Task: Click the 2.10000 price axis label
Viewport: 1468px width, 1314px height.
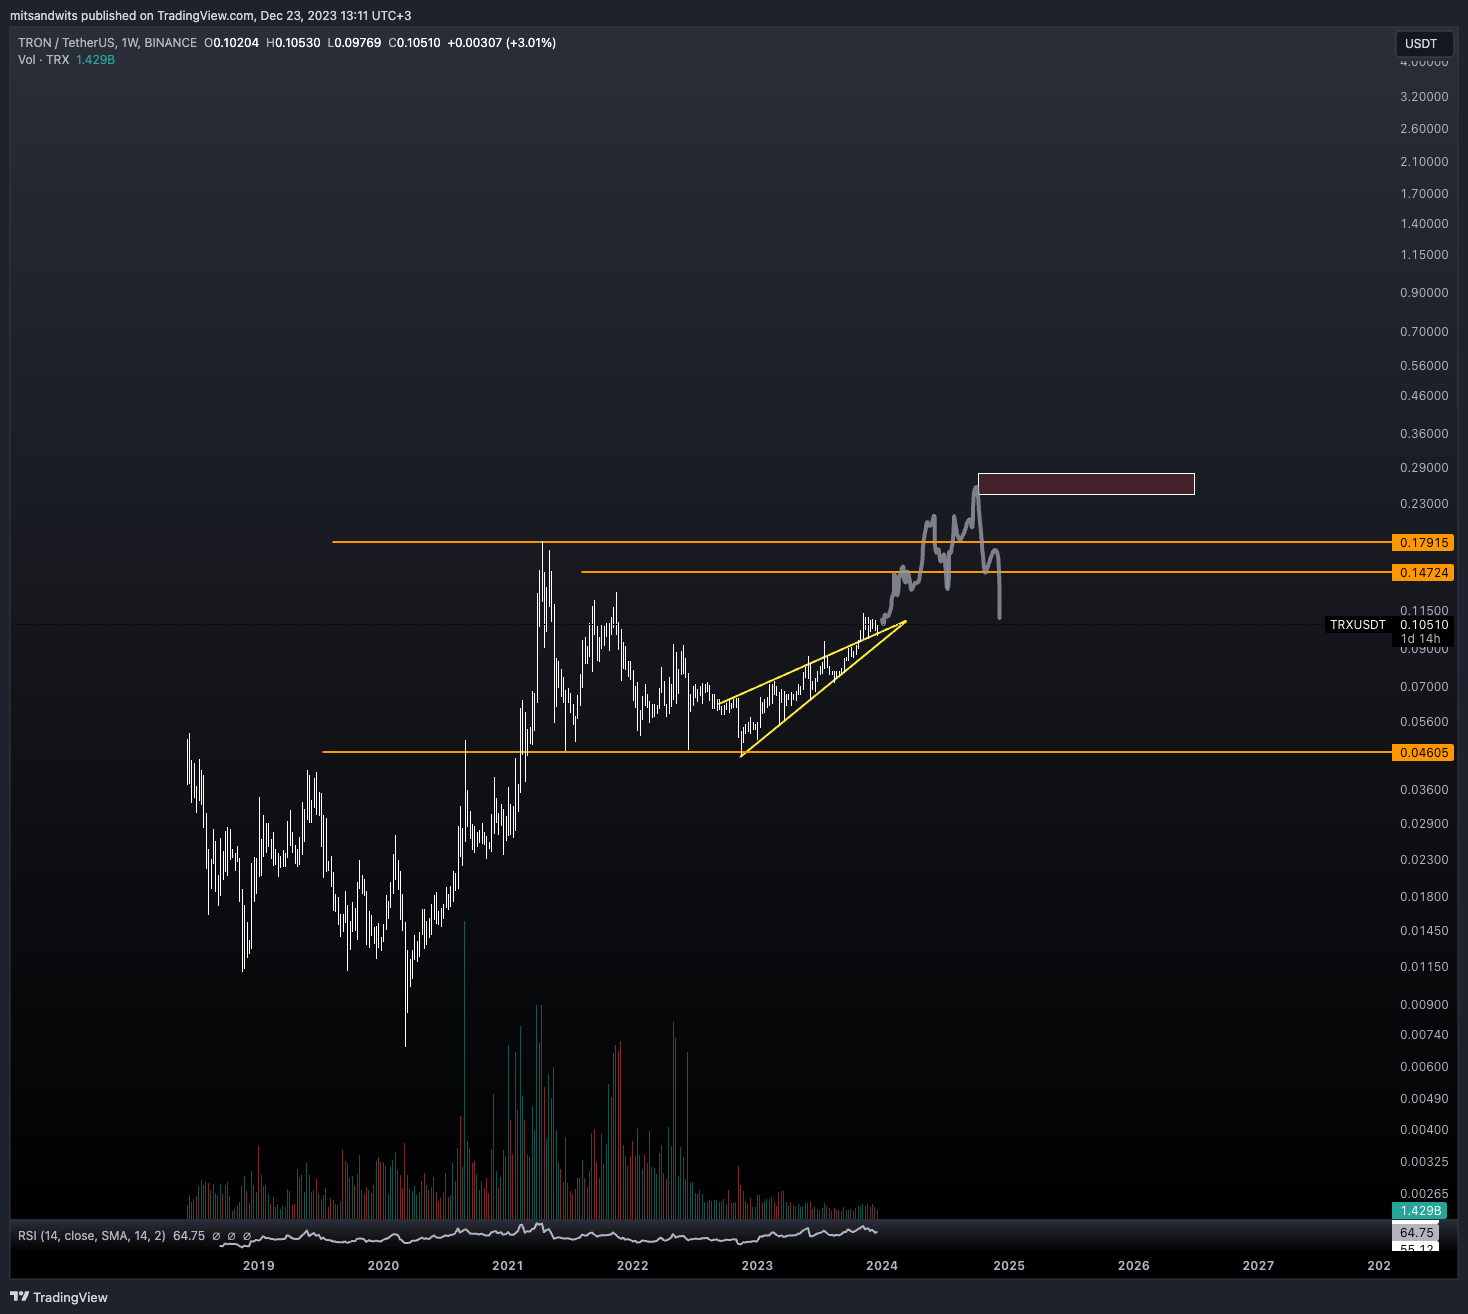Action: click(1424, 162)
